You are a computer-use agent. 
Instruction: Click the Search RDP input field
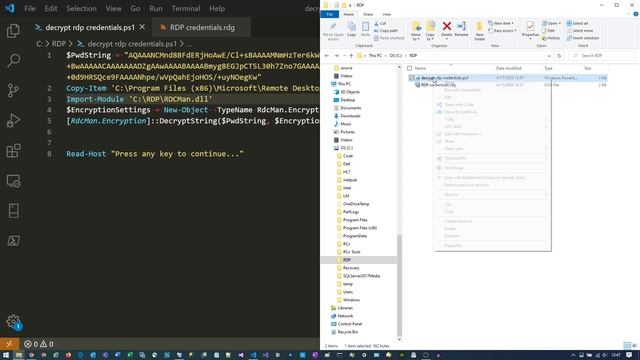tap(602, 56)
